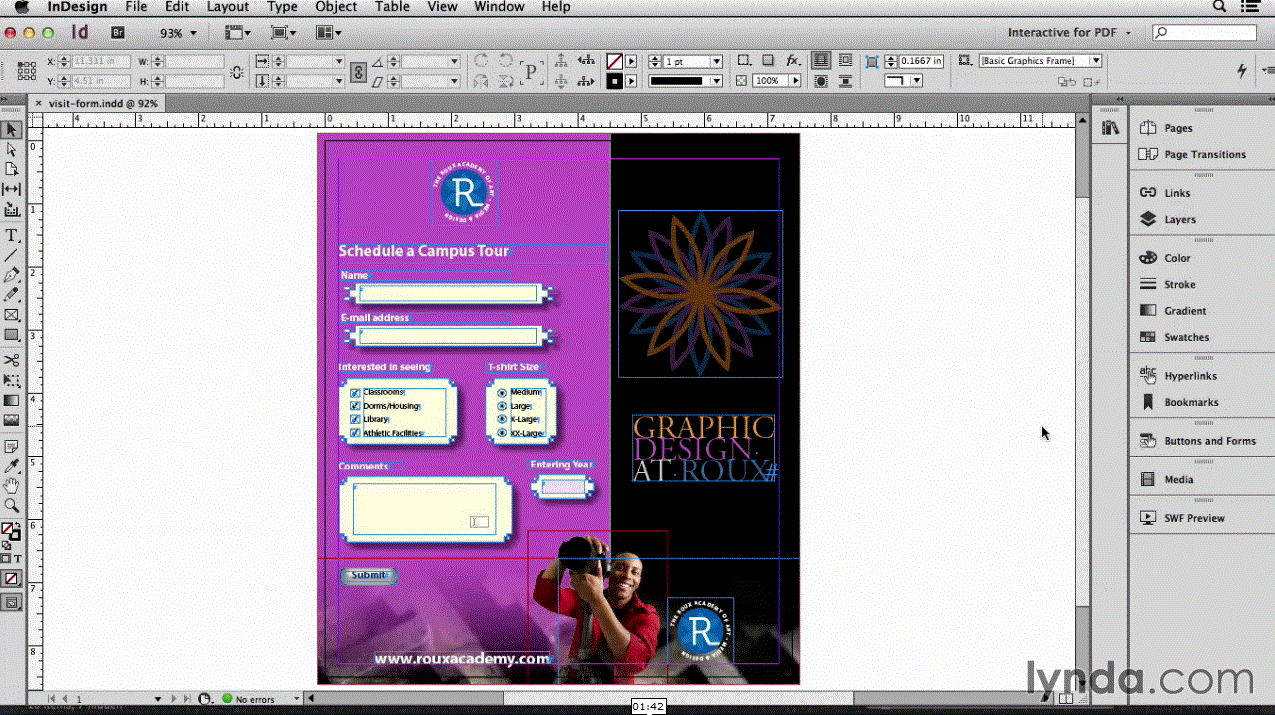
Task: Select the Large radio button
Action: click(502, 406)
